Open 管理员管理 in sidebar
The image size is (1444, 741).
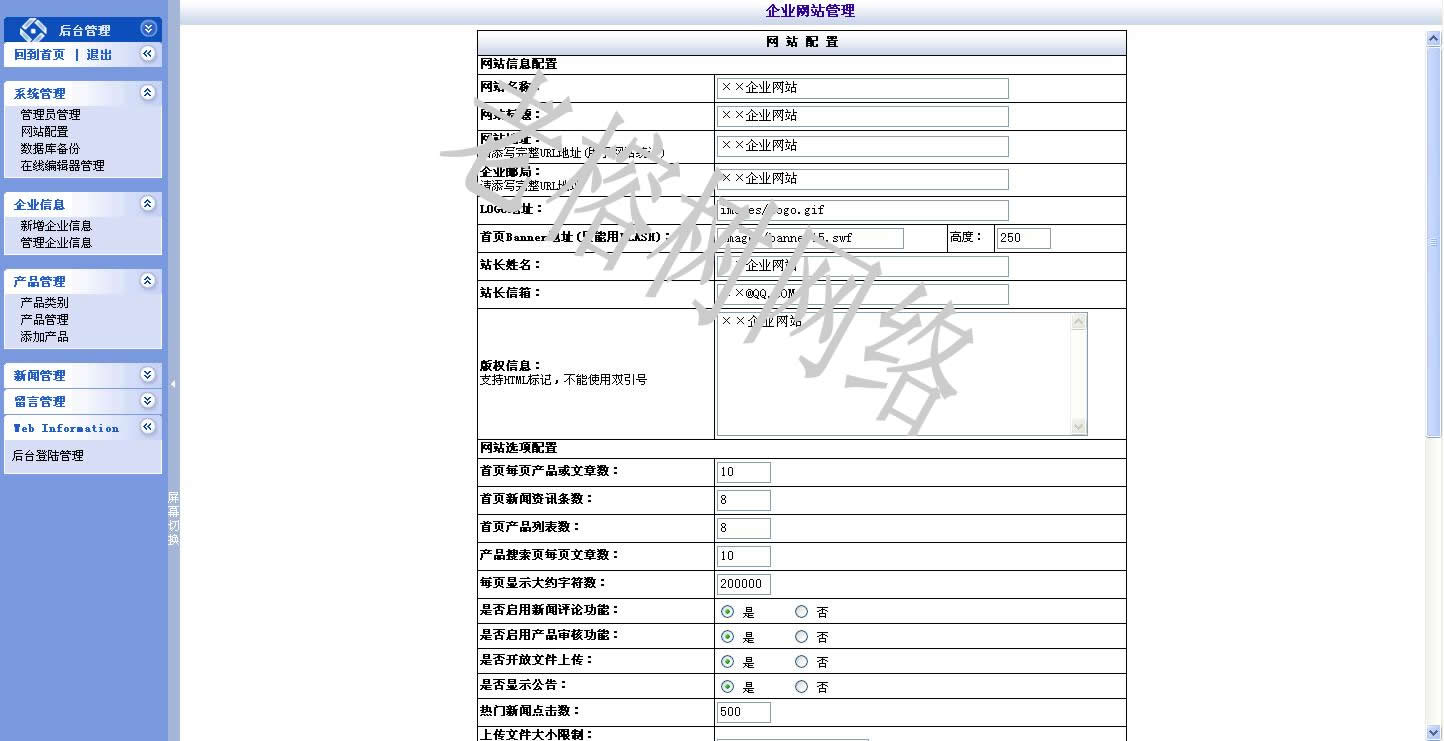tap(50, 115)
